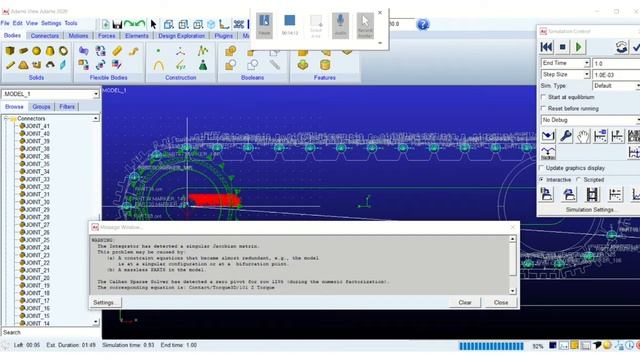Click the Unite boolean icon
The height and width of the screenshot is (360, 640).
click(x=231, y=51)
